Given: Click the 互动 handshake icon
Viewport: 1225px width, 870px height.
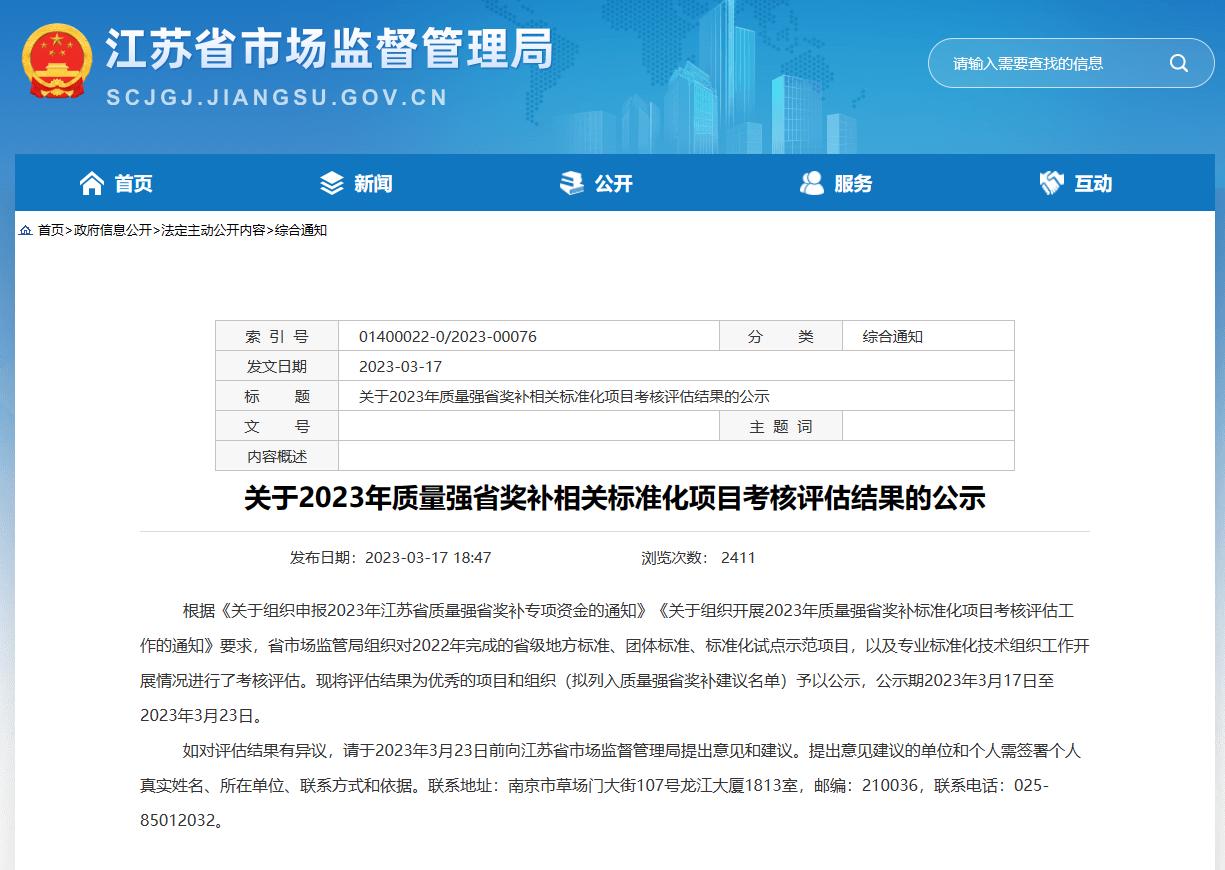Looking at the screenshot, I should pyautogui.click(x=1052, y=183).
